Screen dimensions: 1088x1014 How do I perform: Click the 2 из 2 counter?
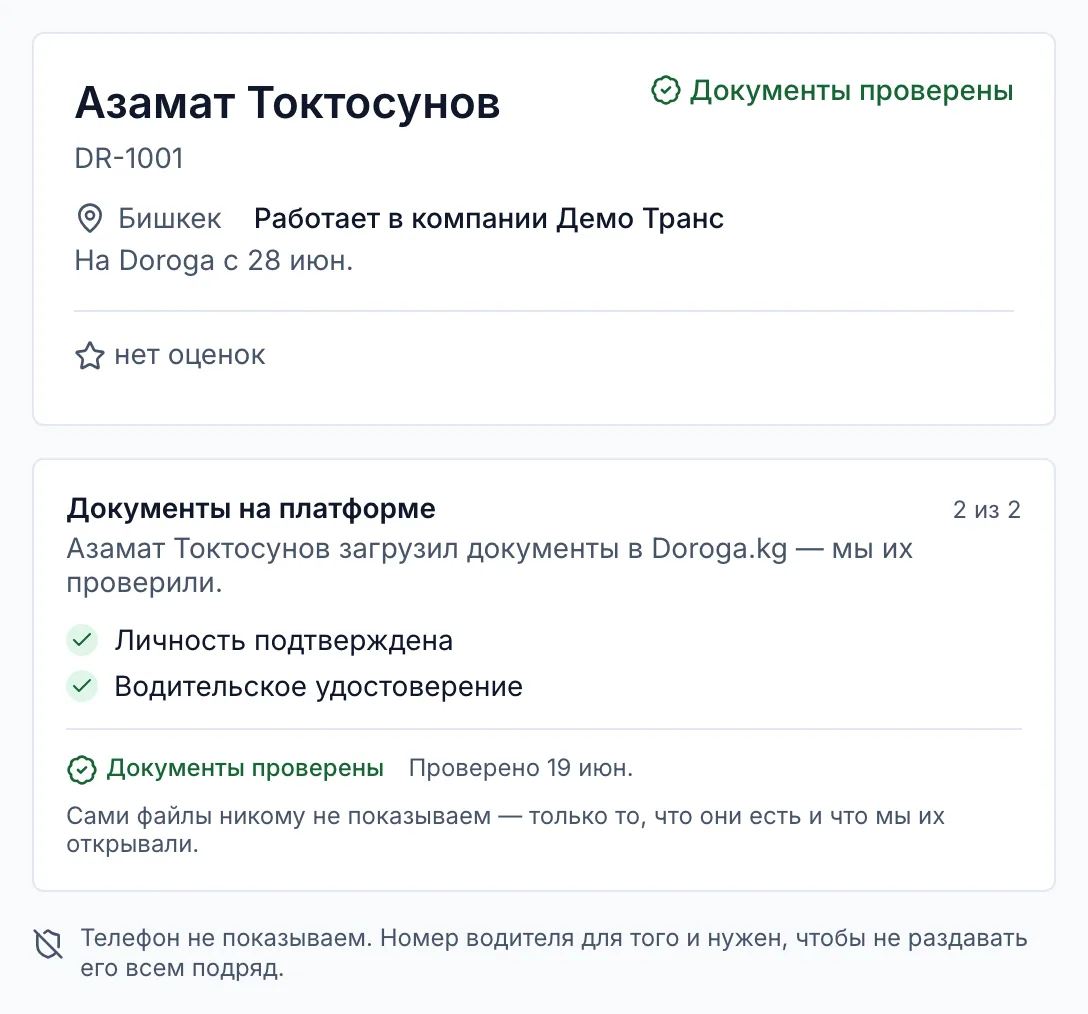[x=987, y=509]
